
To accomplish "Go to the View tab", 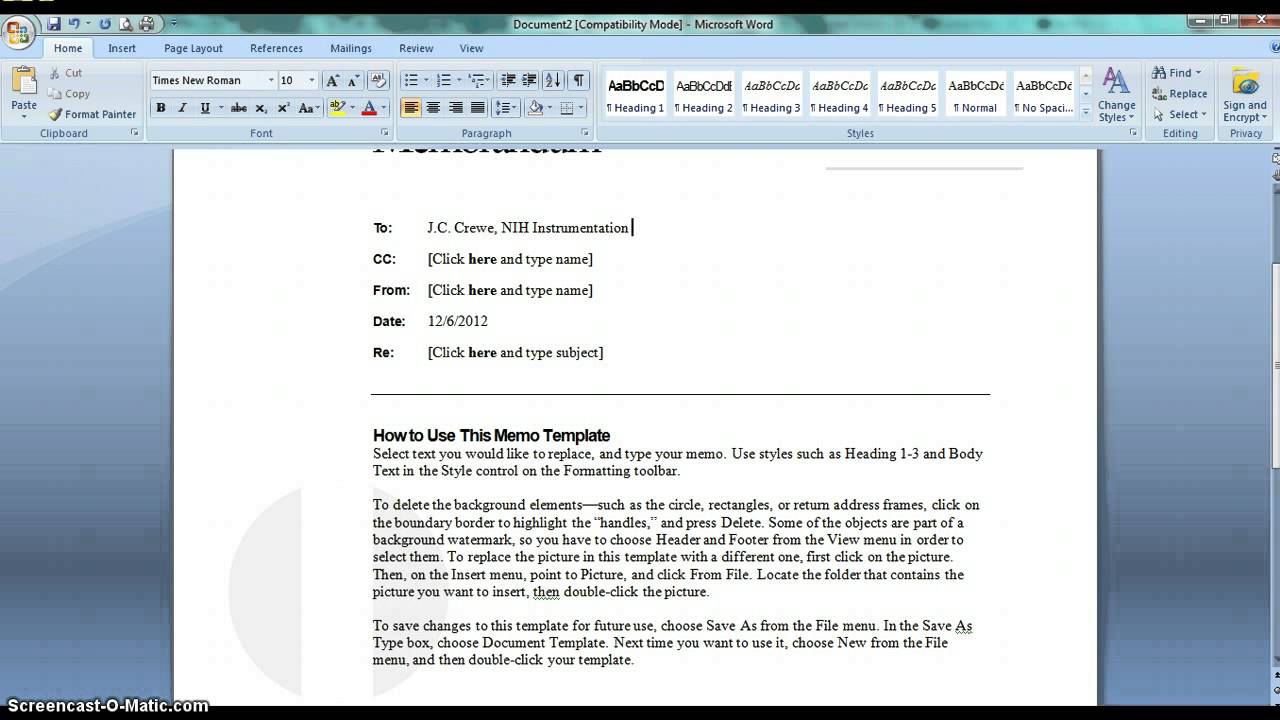I will coord(471,48).
